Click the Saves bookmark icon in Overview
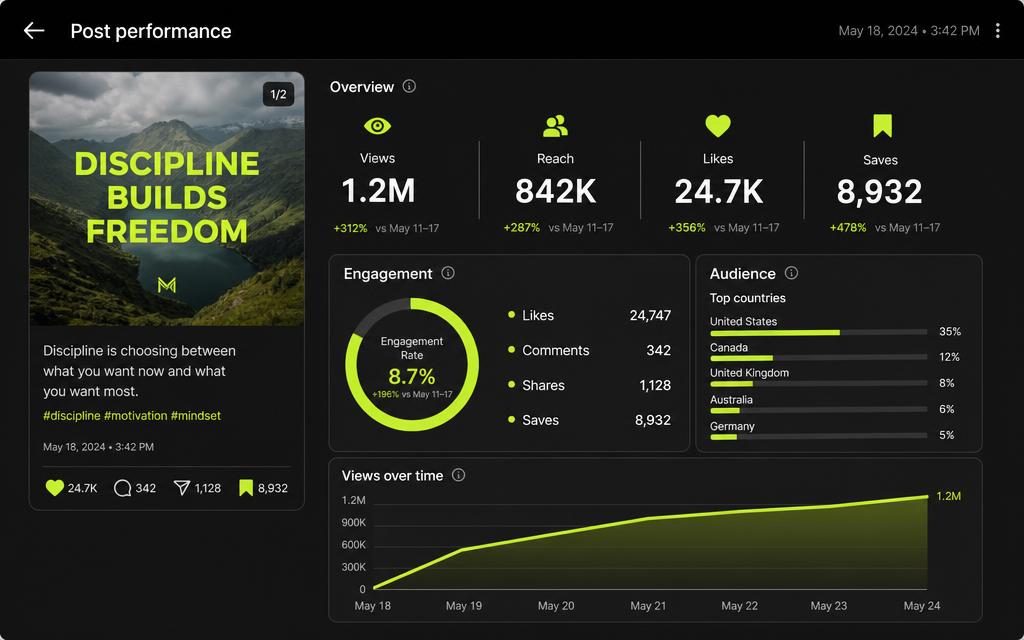This screenshot has width=1024, height=640. pyautogui.click(x=882, y=126)
